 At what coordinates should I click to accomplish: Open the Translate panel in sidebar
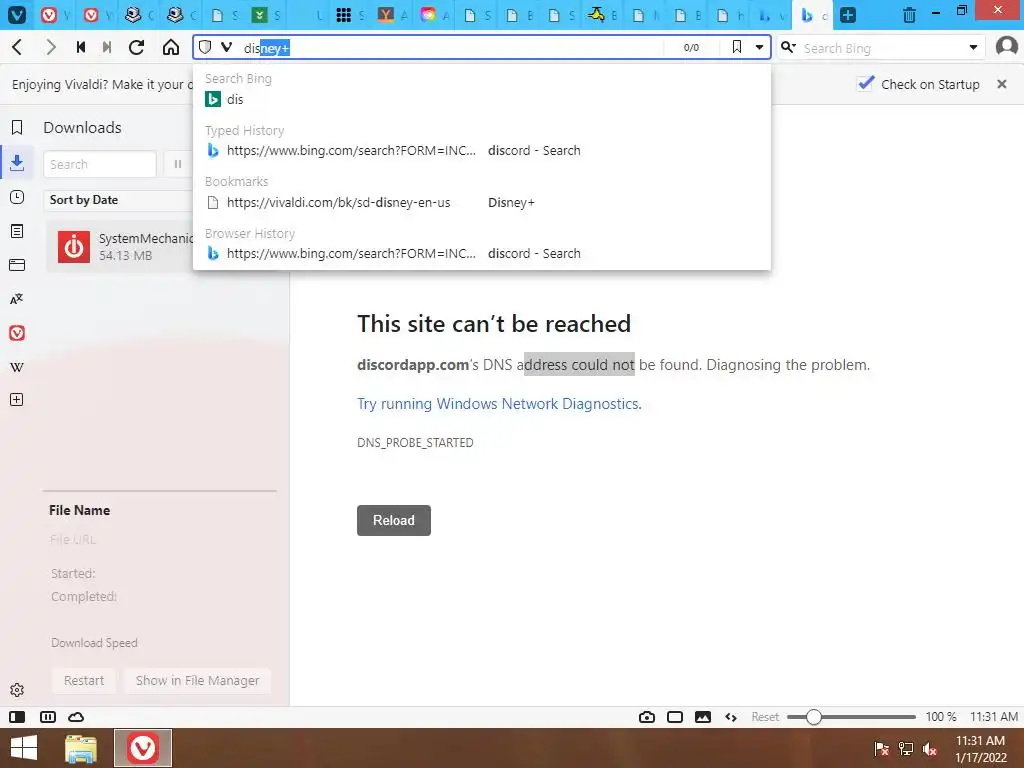click(x=17, y=299)
